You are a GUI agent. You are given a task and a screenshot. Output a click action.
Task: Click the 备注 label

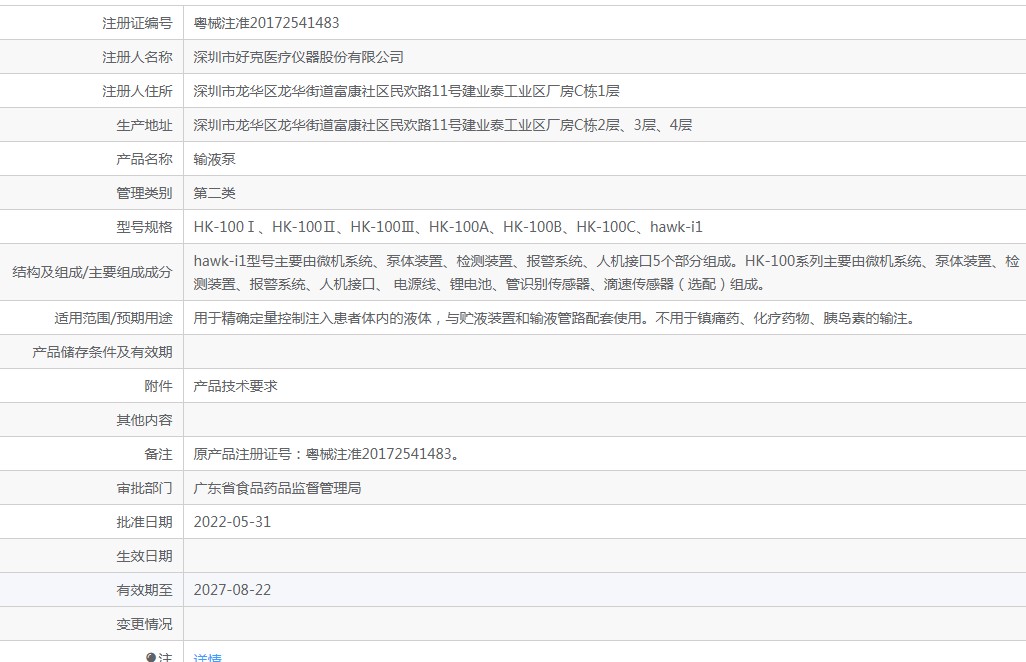pos(158,454)
